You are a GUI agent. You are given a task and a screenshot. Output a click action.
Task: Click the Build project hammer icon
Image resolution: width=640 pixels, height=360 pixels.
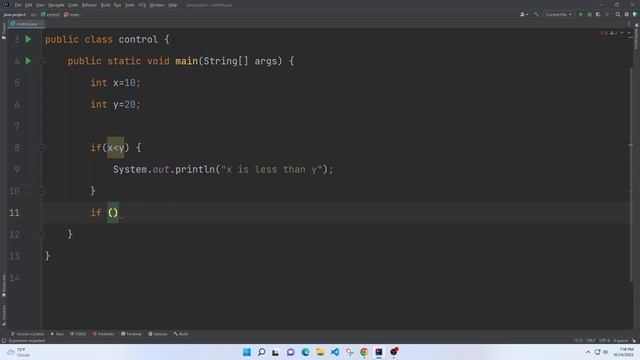pos(537,14)
